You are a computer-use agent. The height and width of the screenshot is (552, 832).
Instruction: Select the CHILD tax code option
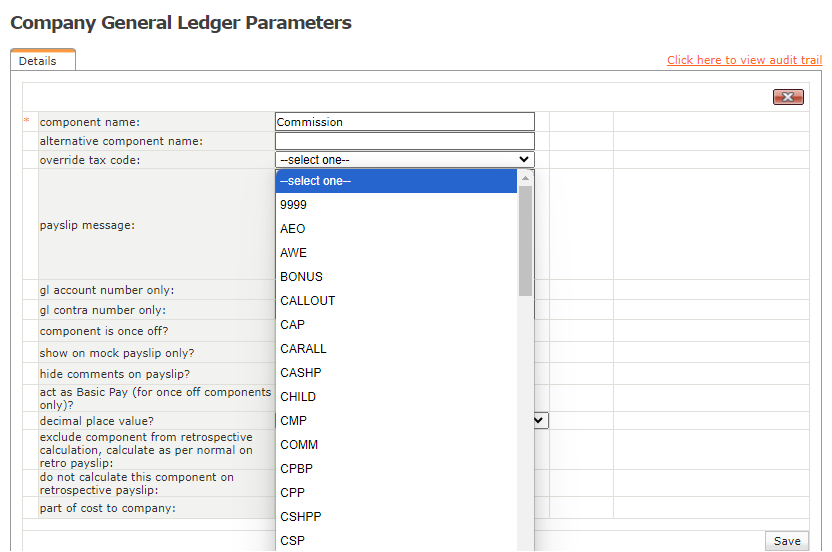pos(396,397)
